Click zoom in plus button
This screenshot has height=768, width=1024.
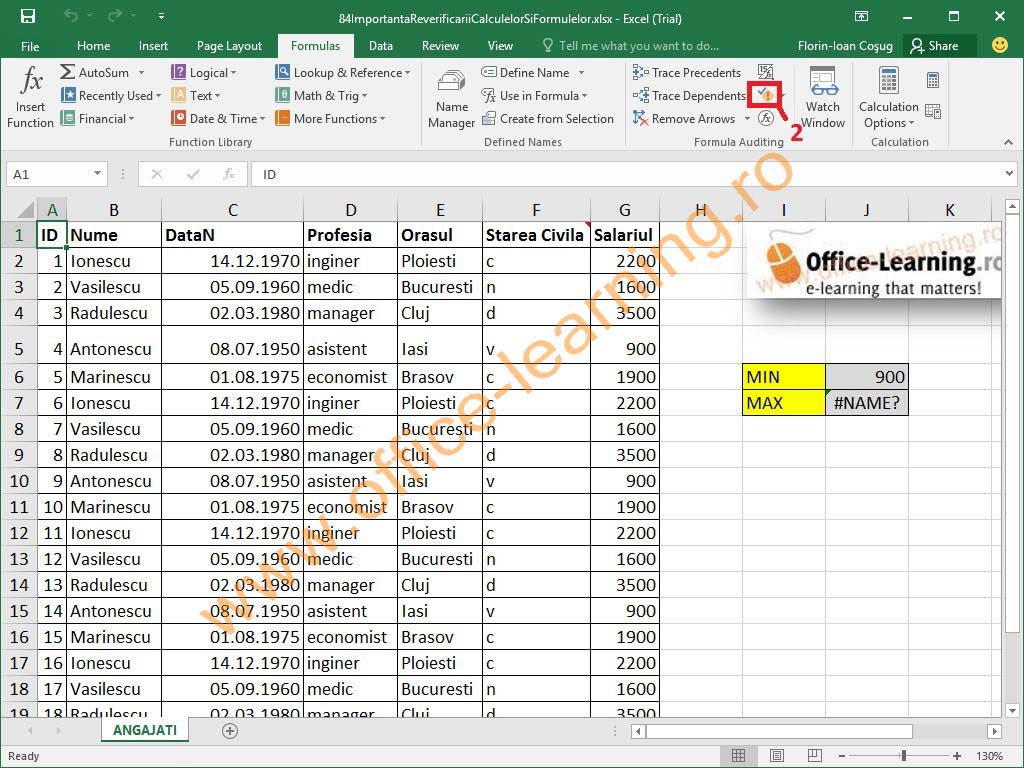point(957,756)
